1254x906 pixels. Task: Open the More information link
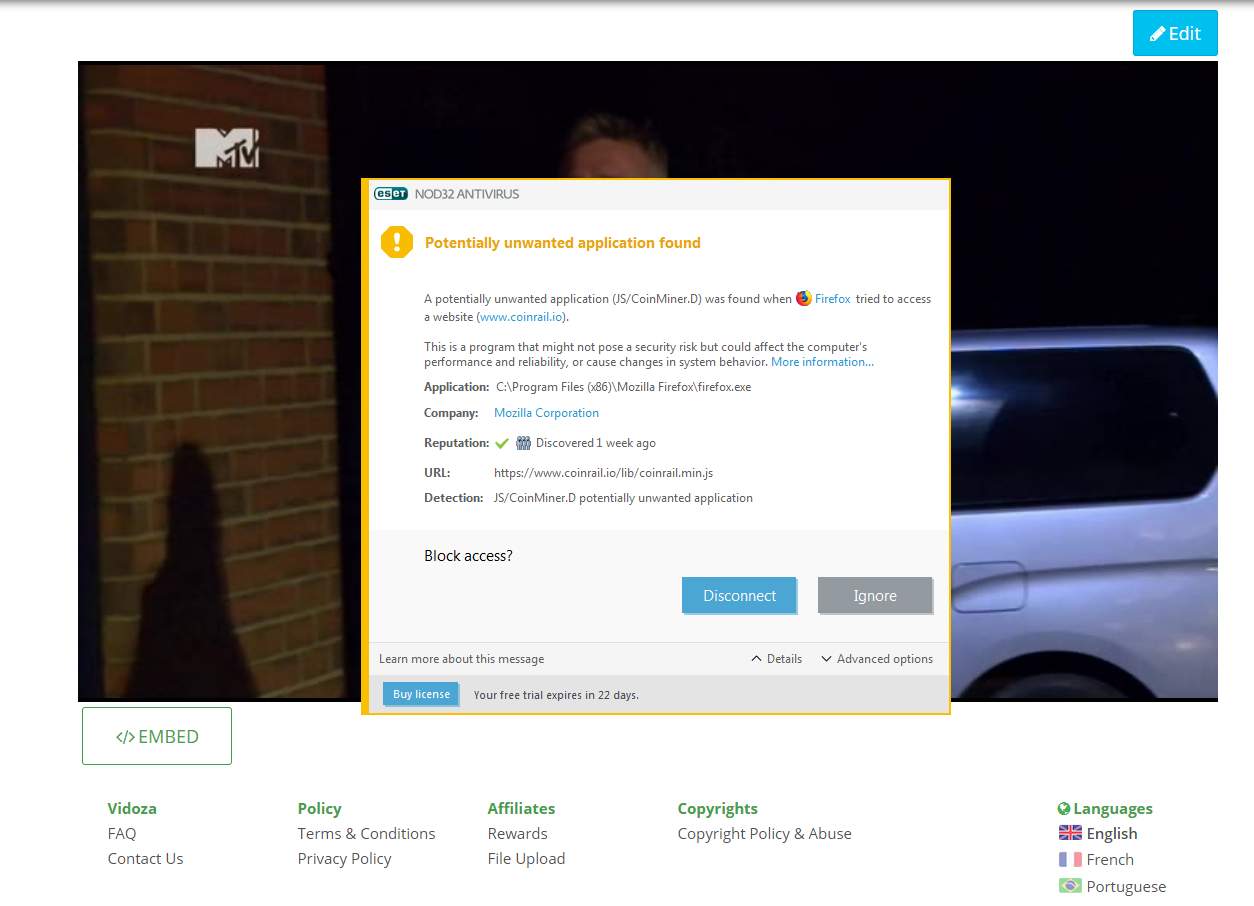point(822,362)
